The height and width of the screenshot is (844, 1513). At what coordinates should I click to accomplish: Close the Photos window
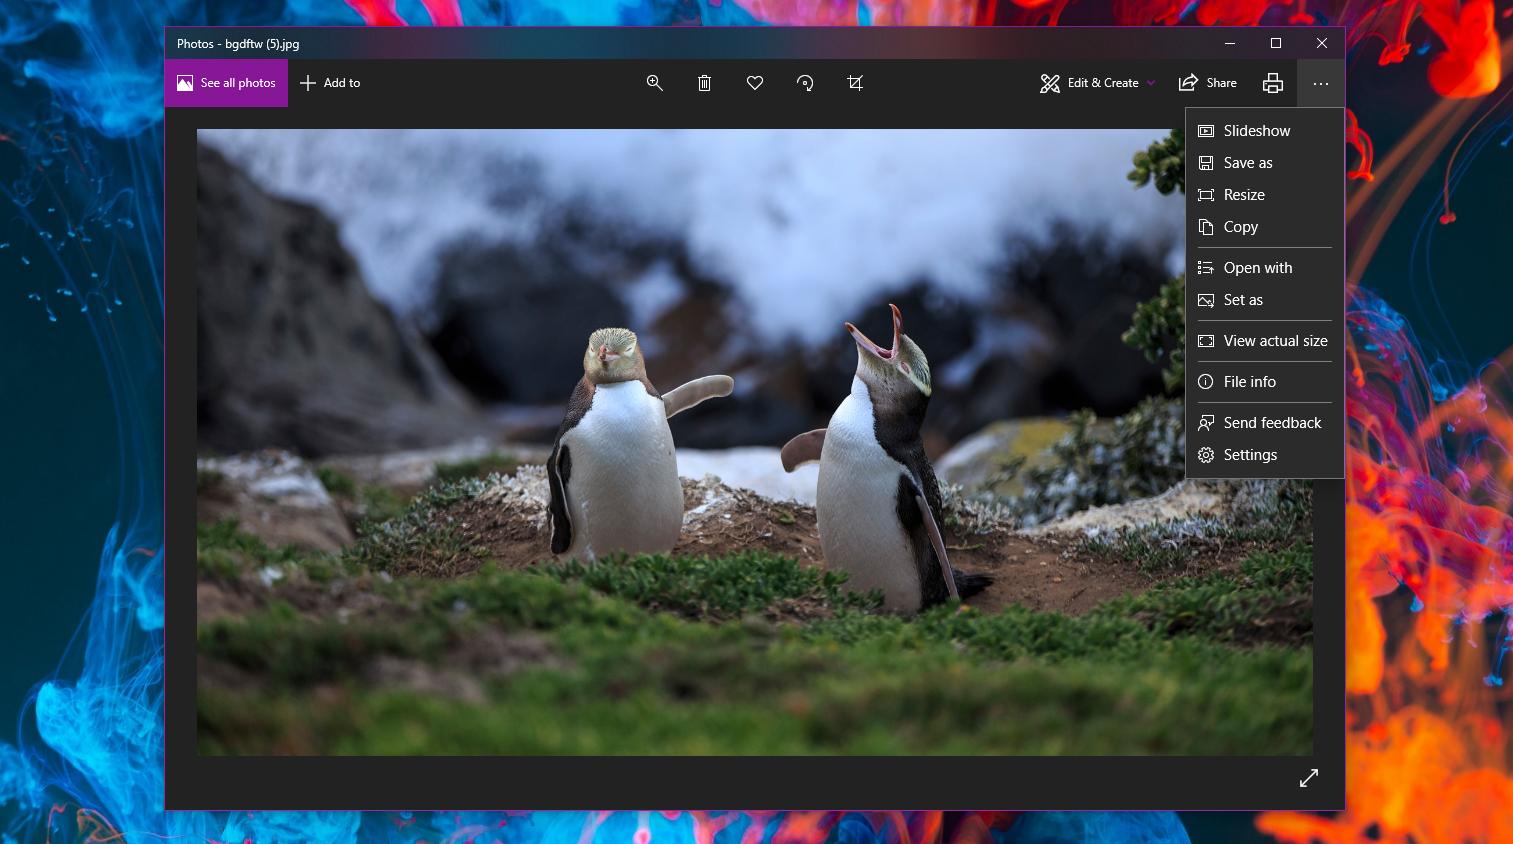coord(1322,43)
